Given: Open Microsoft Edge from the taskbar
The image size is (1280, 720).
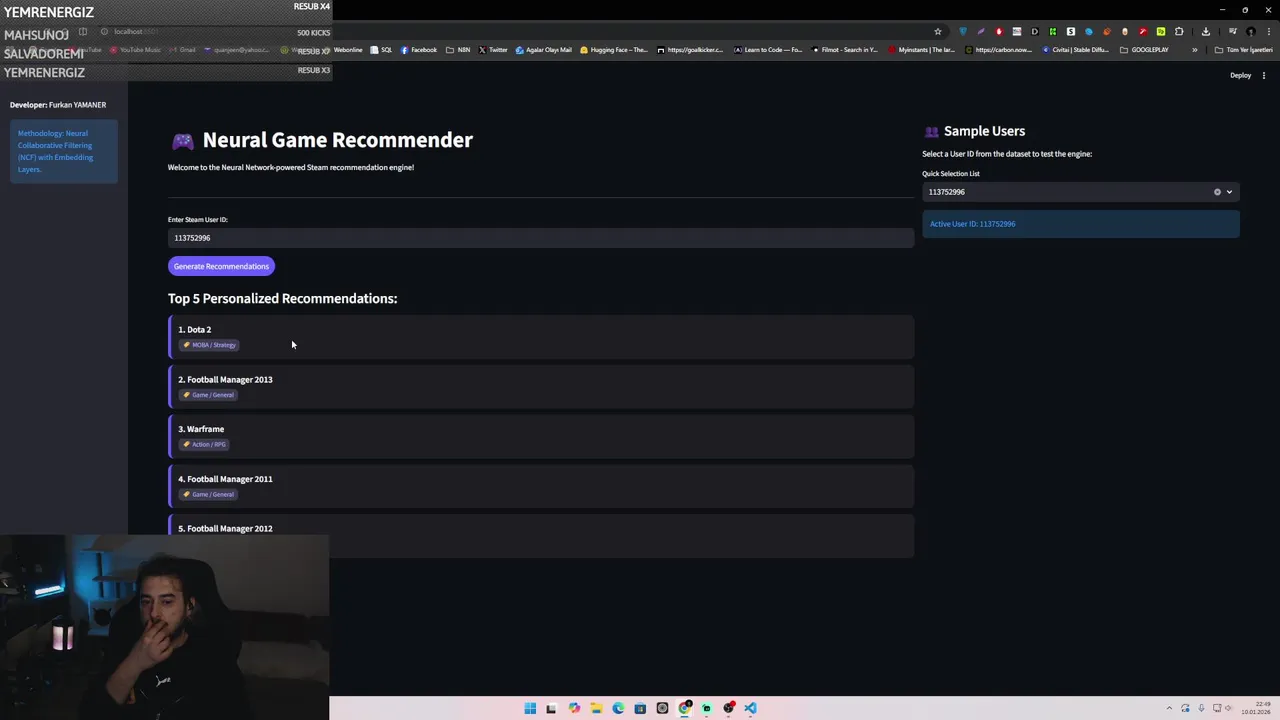Looking at the screenshot, I should pos(618,708).
